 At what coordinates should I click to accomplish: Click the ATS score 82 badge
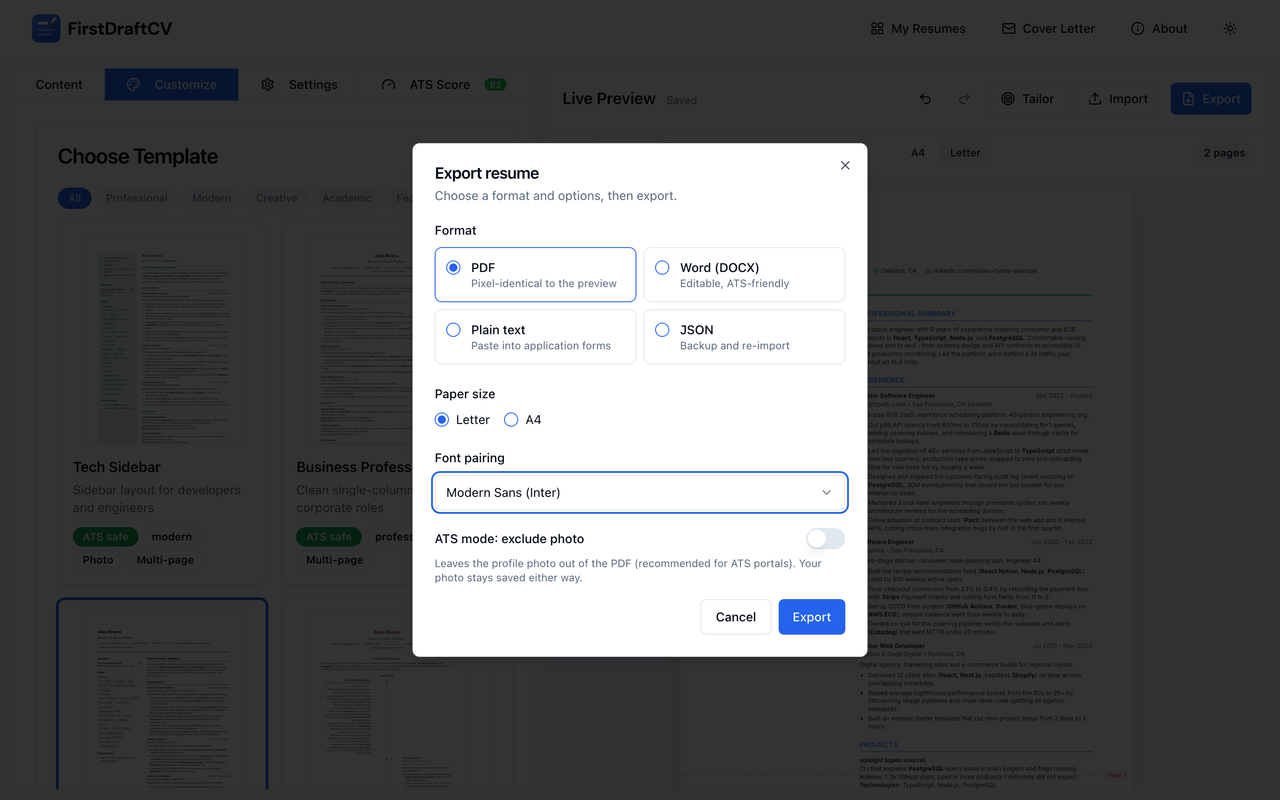point(495,85)
